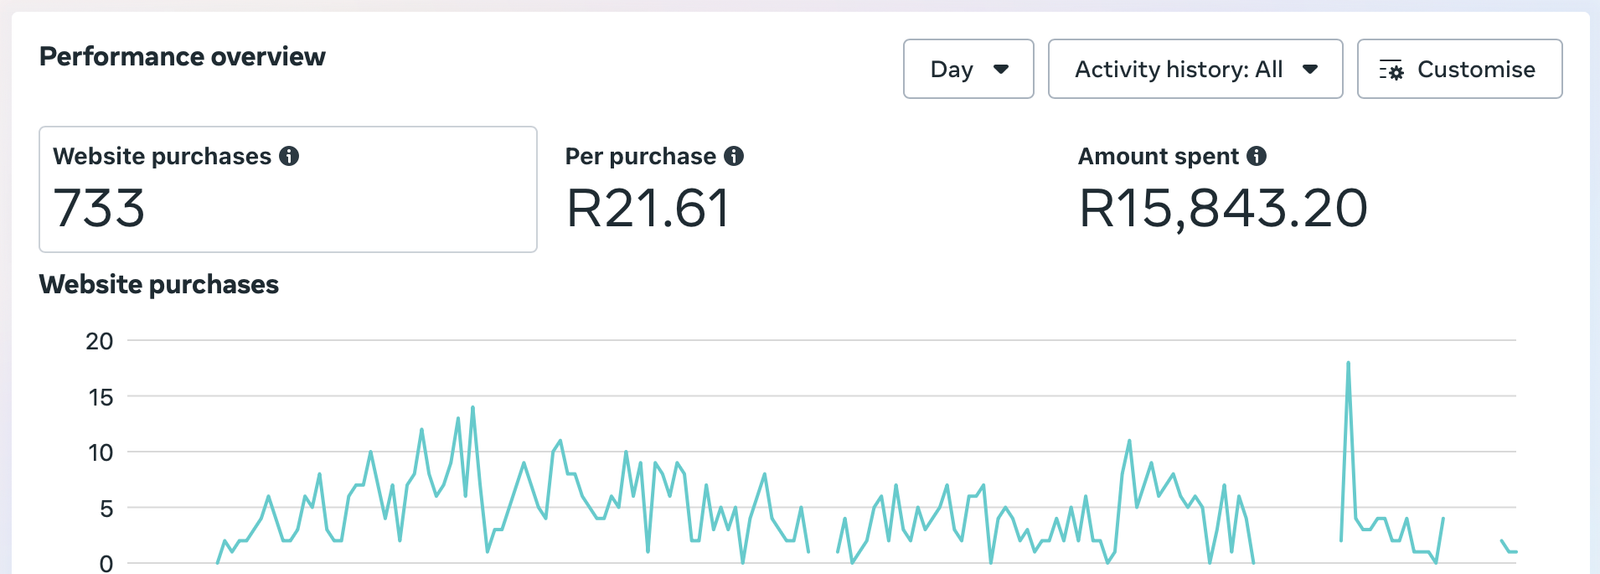
Task: Click the Performance overview heading
Action: pos(182,57)
